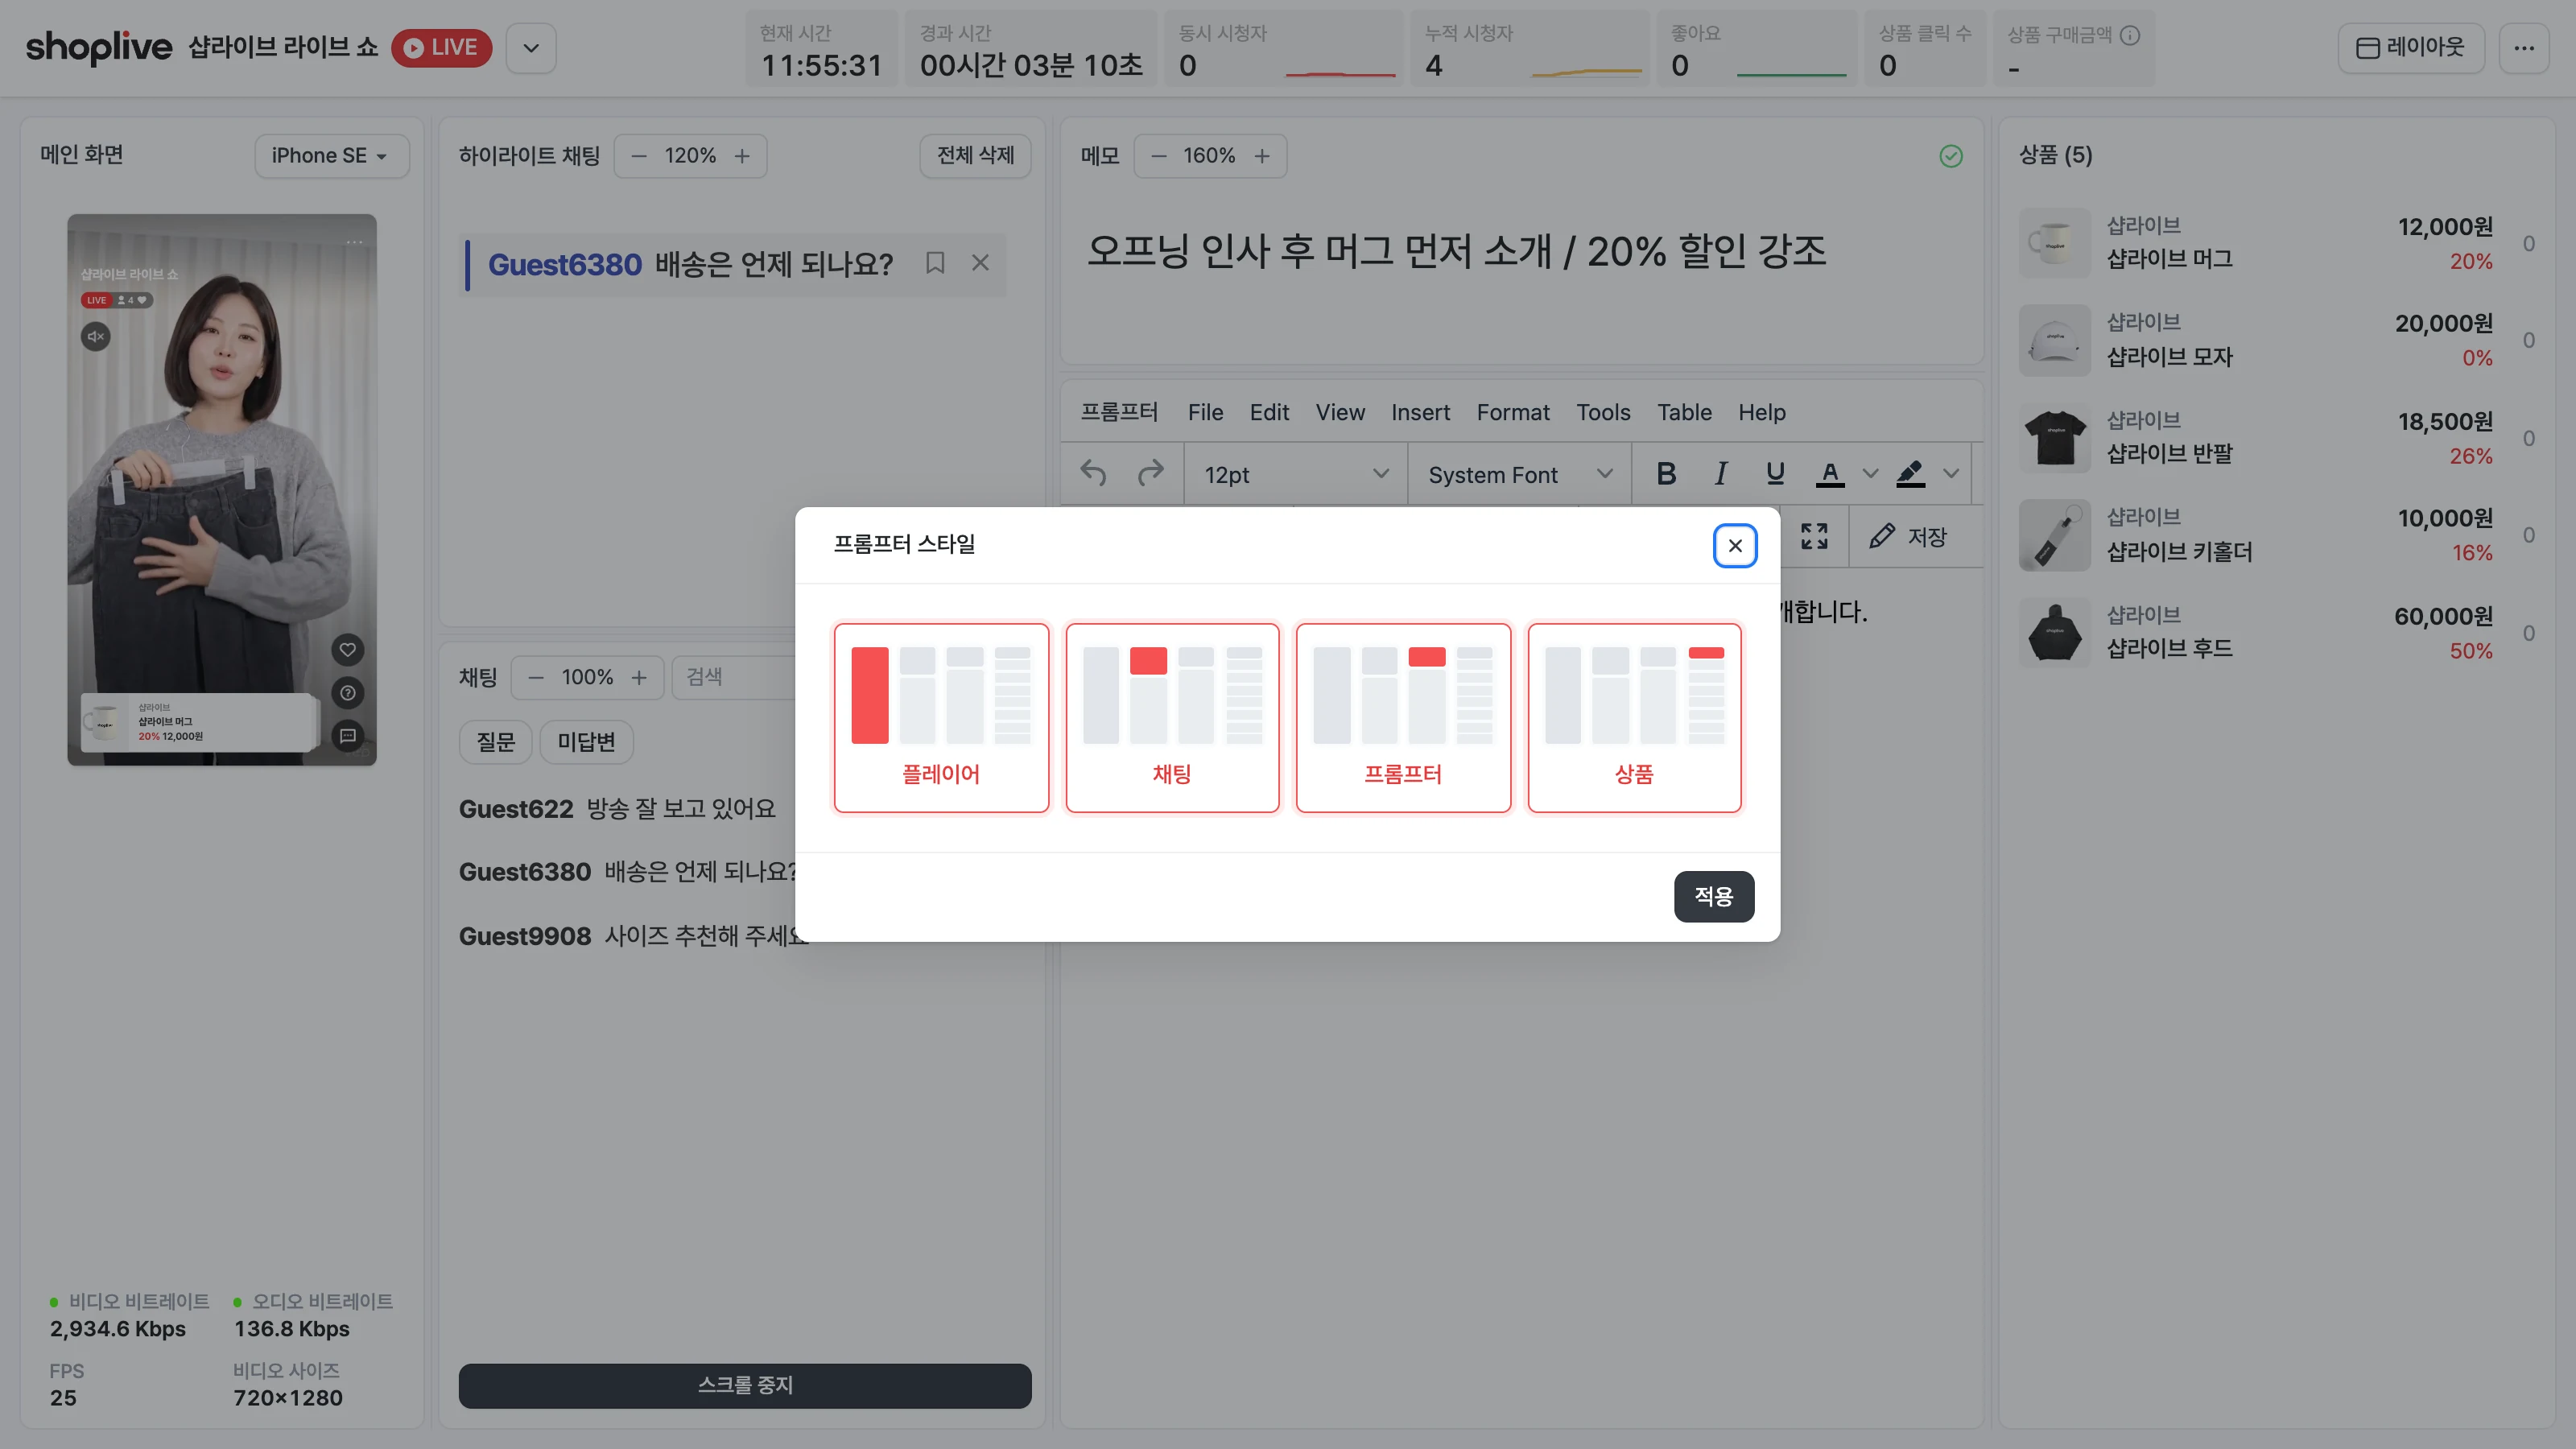Image resolution: width=2576 pixels, height=1449 pixels.
Task: Open the product banner in video preview
Action: [x=198, y=722]
